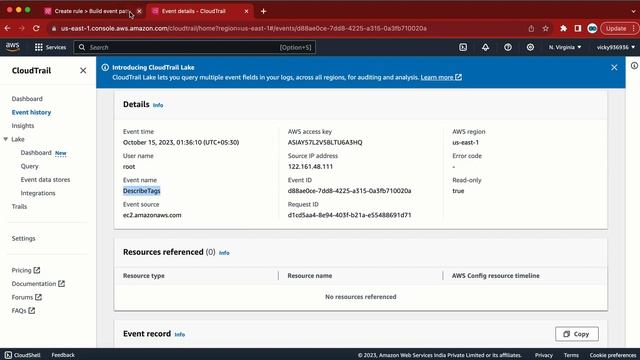Viewport: 640px width, 360px height.
Task: Toggle the browser side panel icon
Action: pos(578,28)
